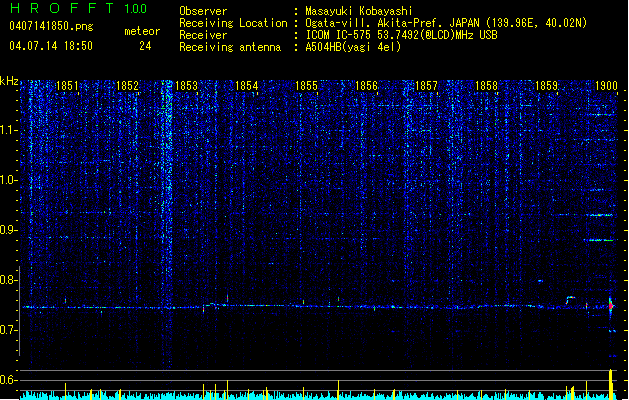The height and width of the screenshot is (400, 629).
Task: Select the file name 0407141850.png
Action: (51, 26)
